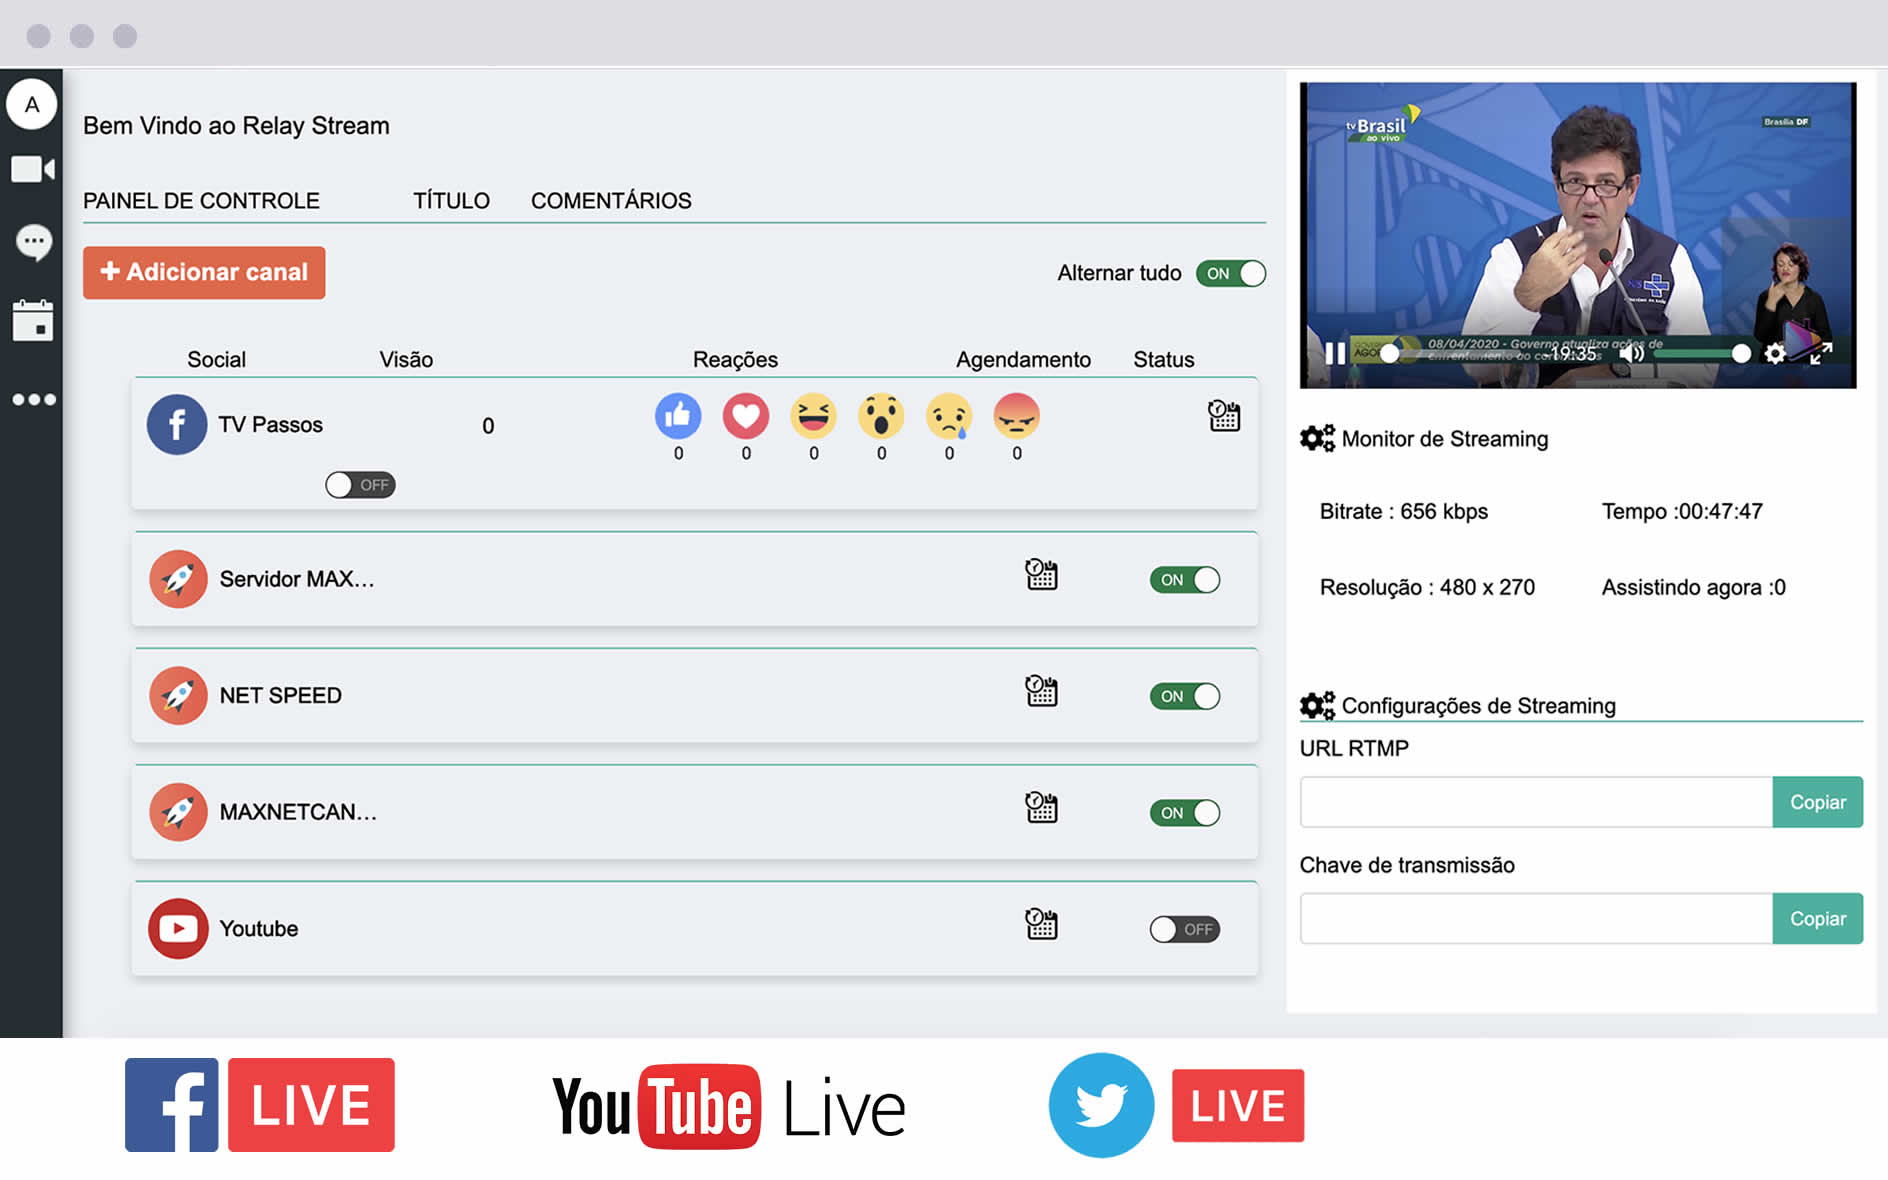Click the Bitrate : 656 kbps text
This screenshot has height=1180, width=1888.
point(1403,511)
